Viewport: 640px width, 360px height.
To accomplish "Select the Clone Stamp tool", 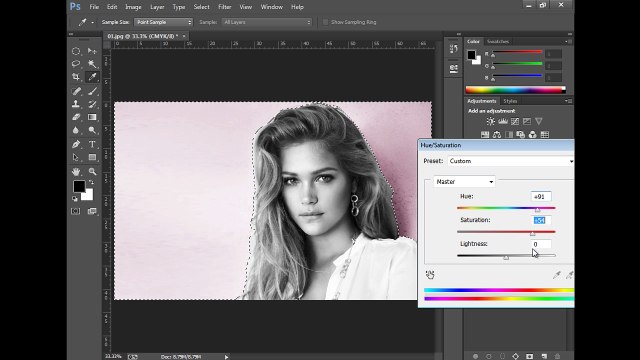I will point(76,104).
